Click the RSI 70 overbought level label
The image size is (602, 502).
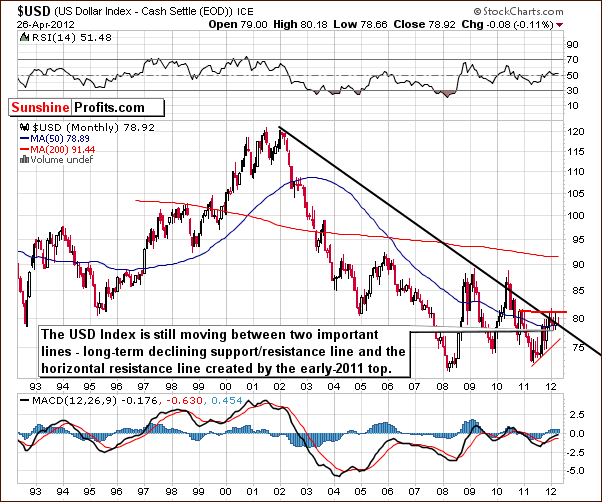[x=572, y=59]
